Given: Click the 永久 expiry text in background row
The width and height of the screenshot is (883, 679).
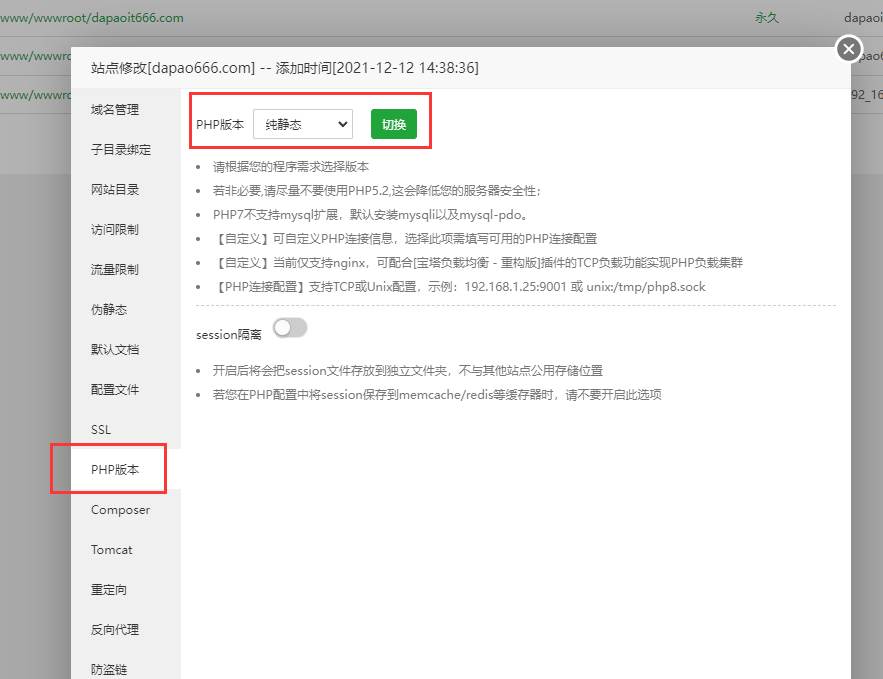Looking at the screenshot, I should click(766, 17).
